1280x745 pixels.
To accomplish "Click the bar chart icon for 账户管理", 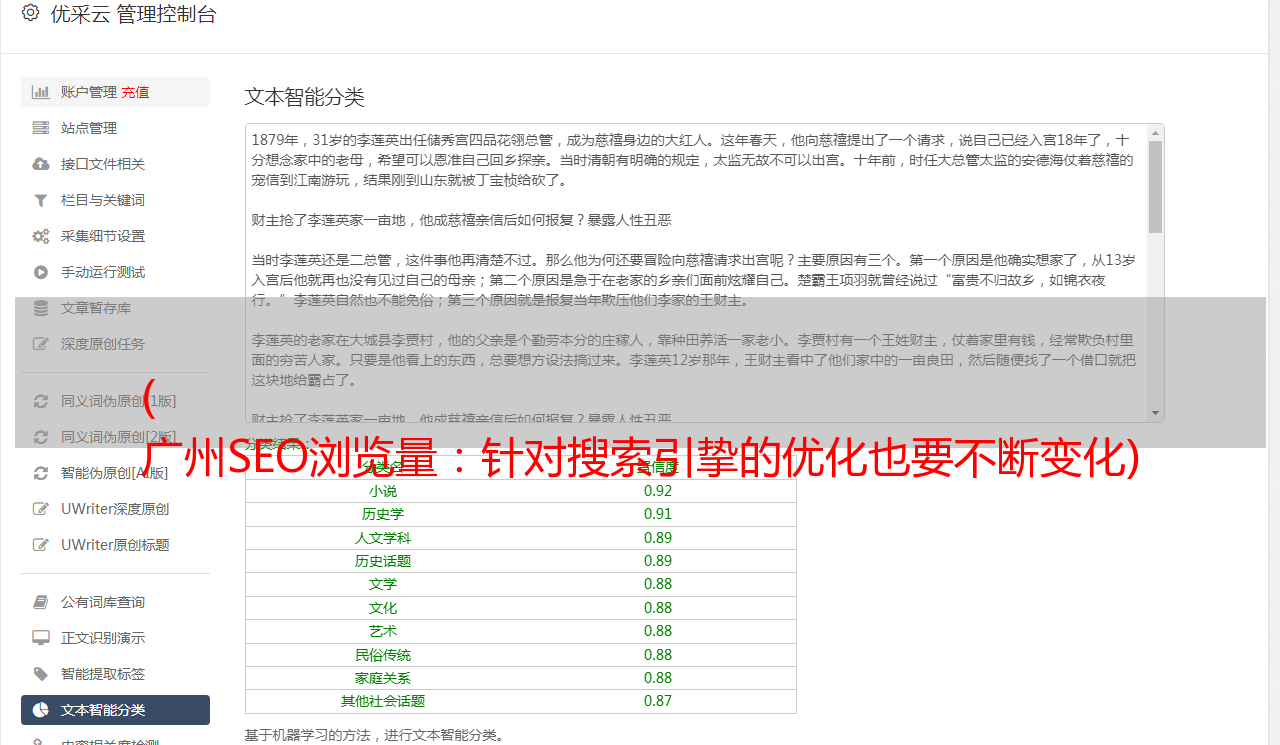I will coord(41,92).
